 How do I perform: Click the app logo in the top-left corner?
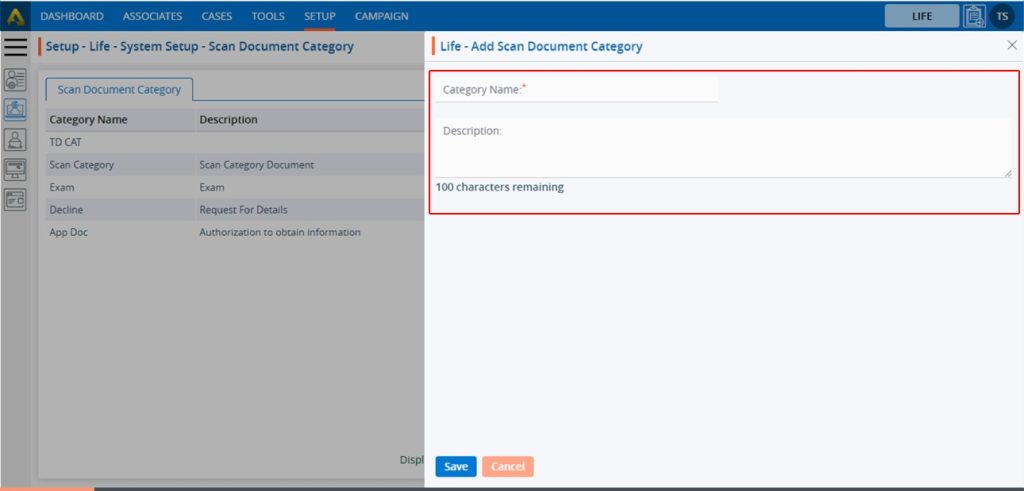(x=15, y=16)
